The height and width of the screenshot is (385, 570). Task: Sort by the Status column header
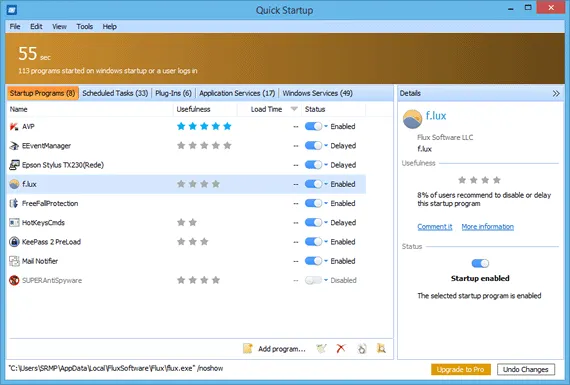(x=333, y=109)
